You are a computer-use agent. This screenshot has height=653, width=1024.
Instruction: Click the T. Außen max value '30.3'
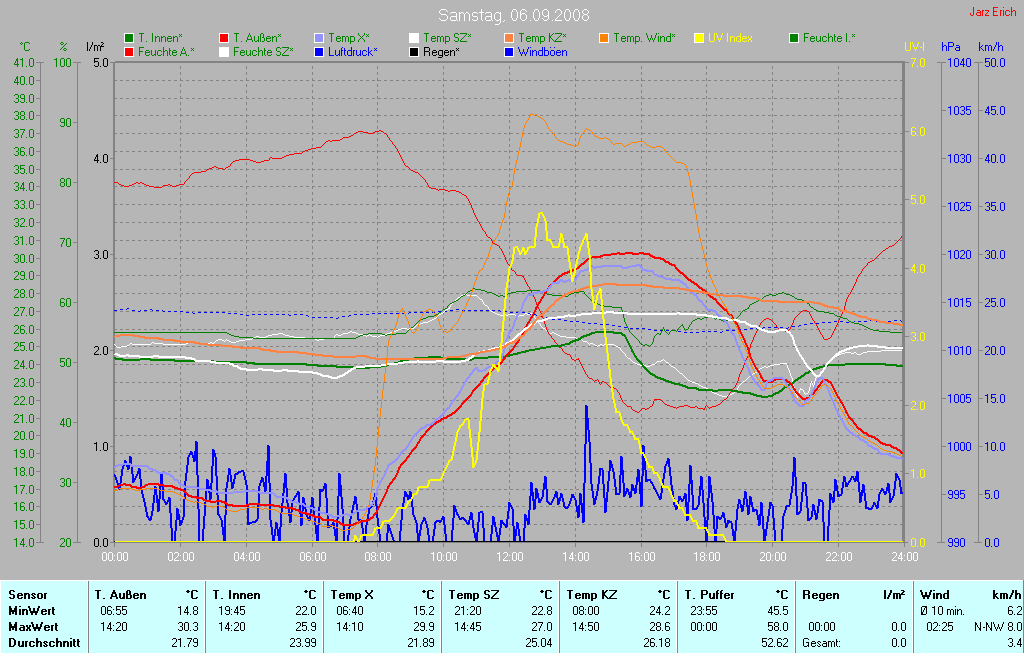click(x=188, y=627)
